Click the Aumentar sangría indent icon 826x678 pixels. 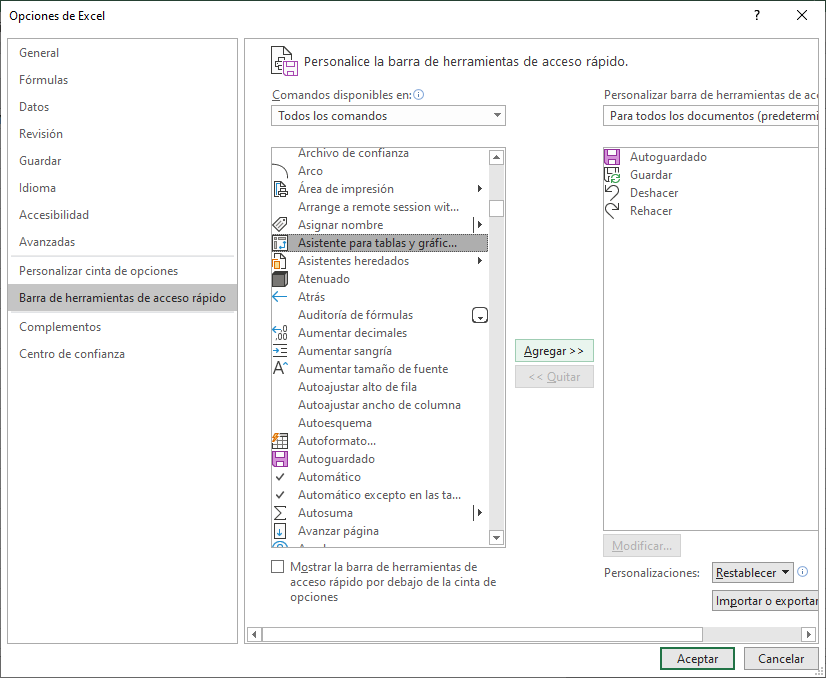tap(280, 351)
